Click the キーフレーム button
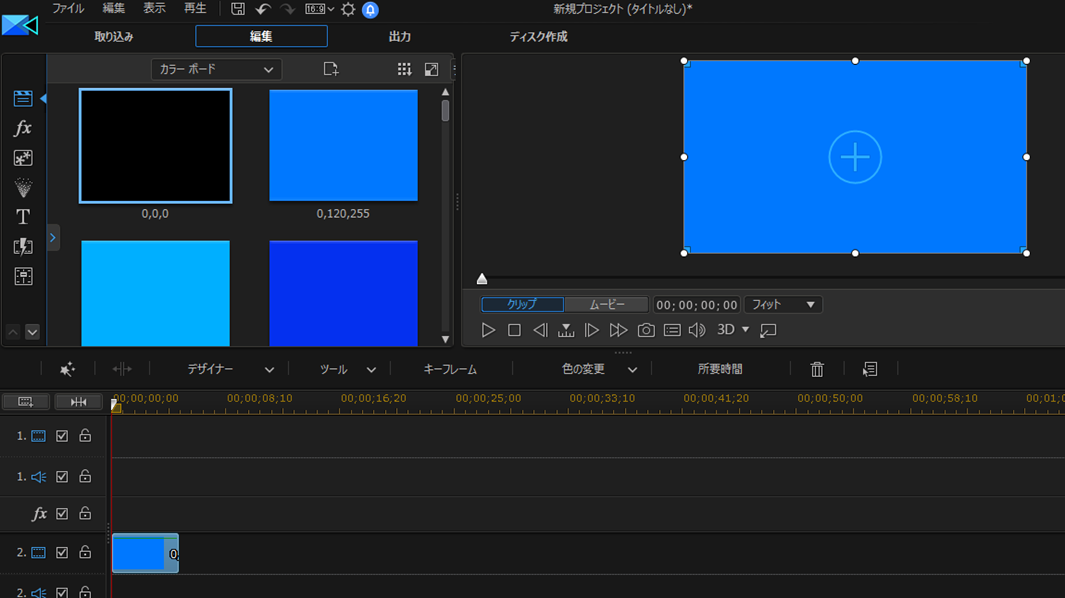 [x=450, y=369]
